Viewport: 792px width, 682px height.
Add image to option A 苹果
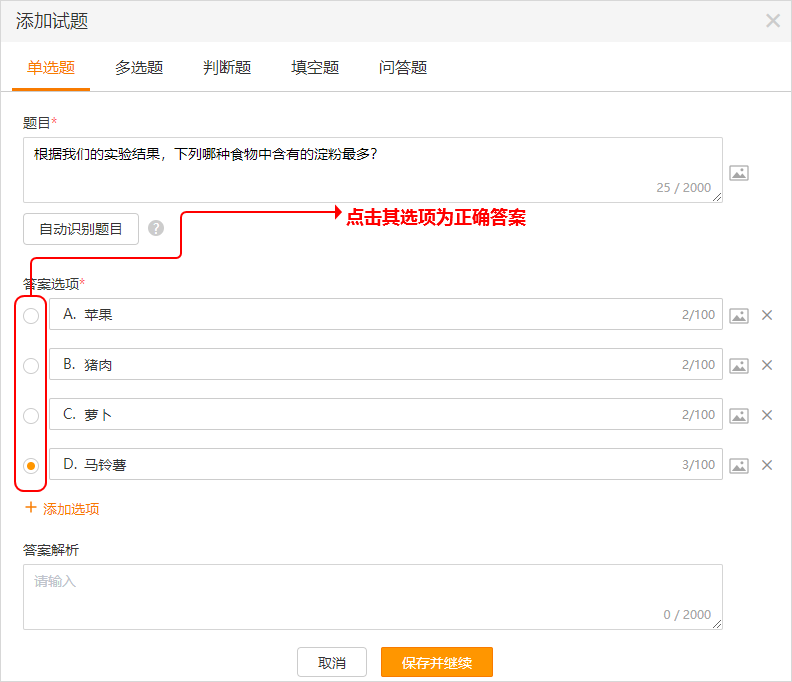[738, 316]
